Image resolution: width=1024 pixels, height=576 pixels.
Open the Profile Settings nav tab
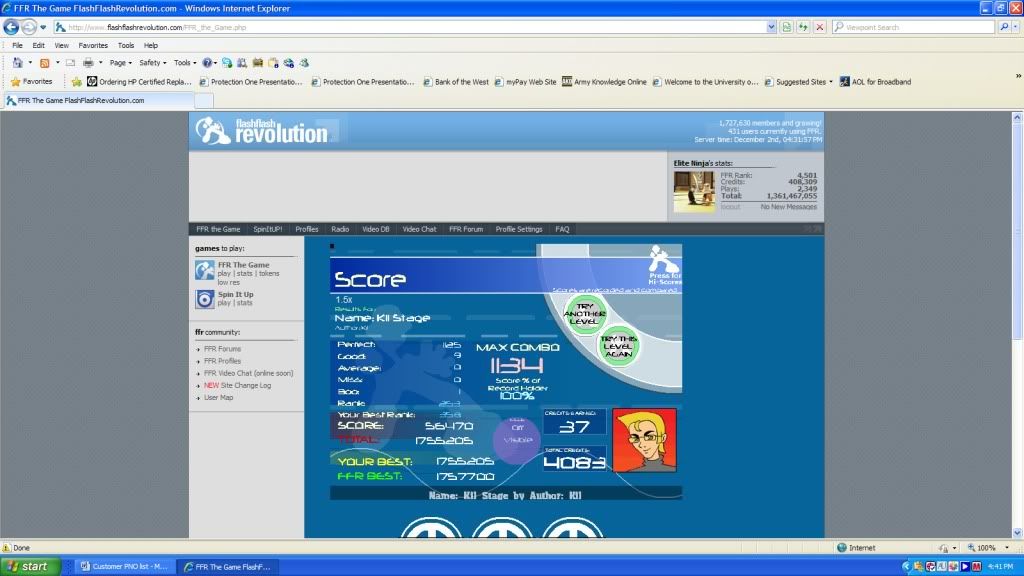[518, 229]
